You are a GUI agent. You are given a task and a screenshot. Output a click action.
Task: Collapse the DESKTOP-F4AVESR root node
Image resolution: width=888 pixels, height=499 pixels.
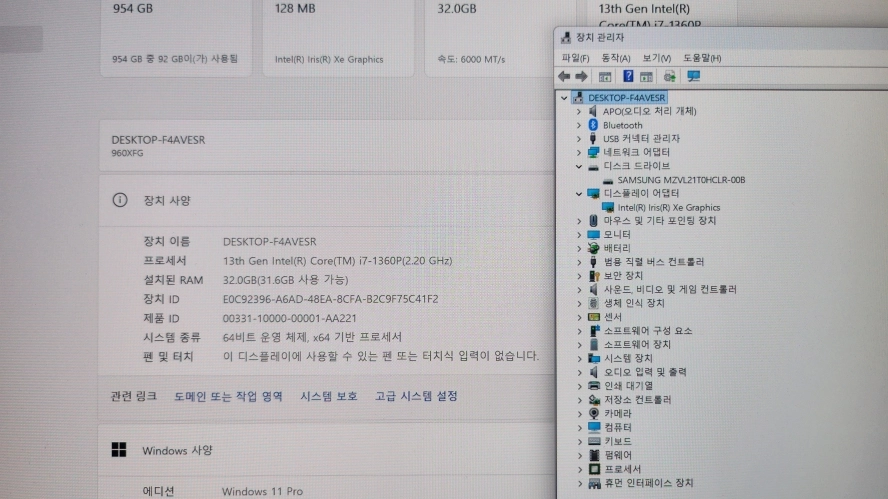click(564, 97)
